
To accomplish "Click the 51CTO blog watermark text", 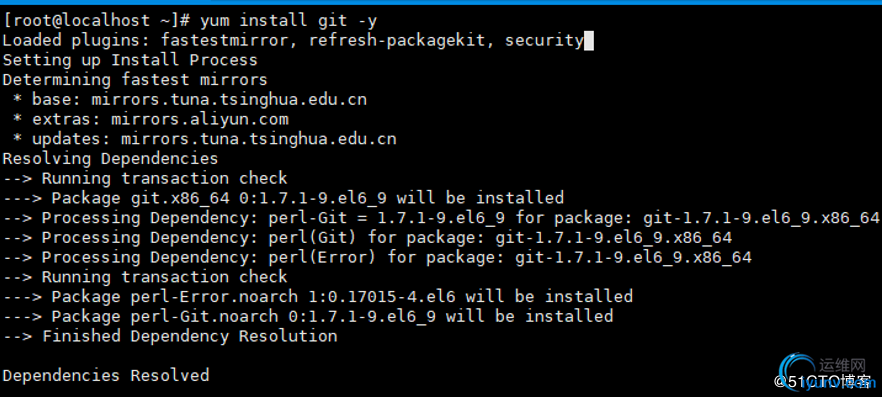I will tap(822, 382).
